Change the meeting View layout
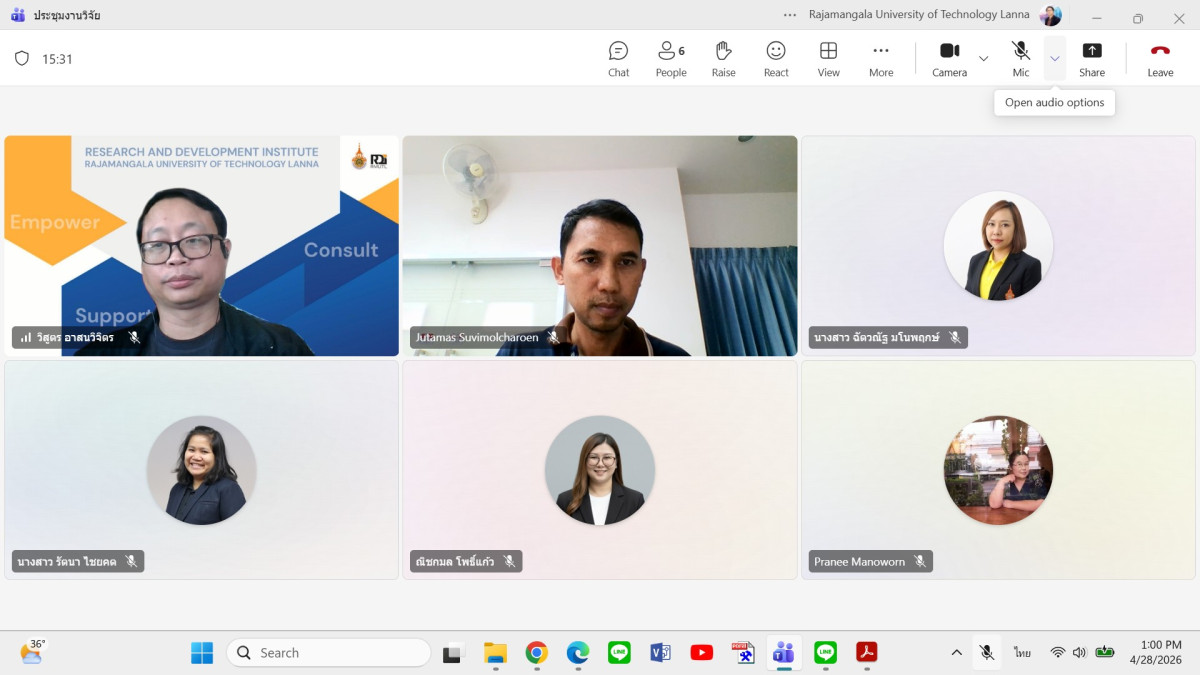 (828, 58)
